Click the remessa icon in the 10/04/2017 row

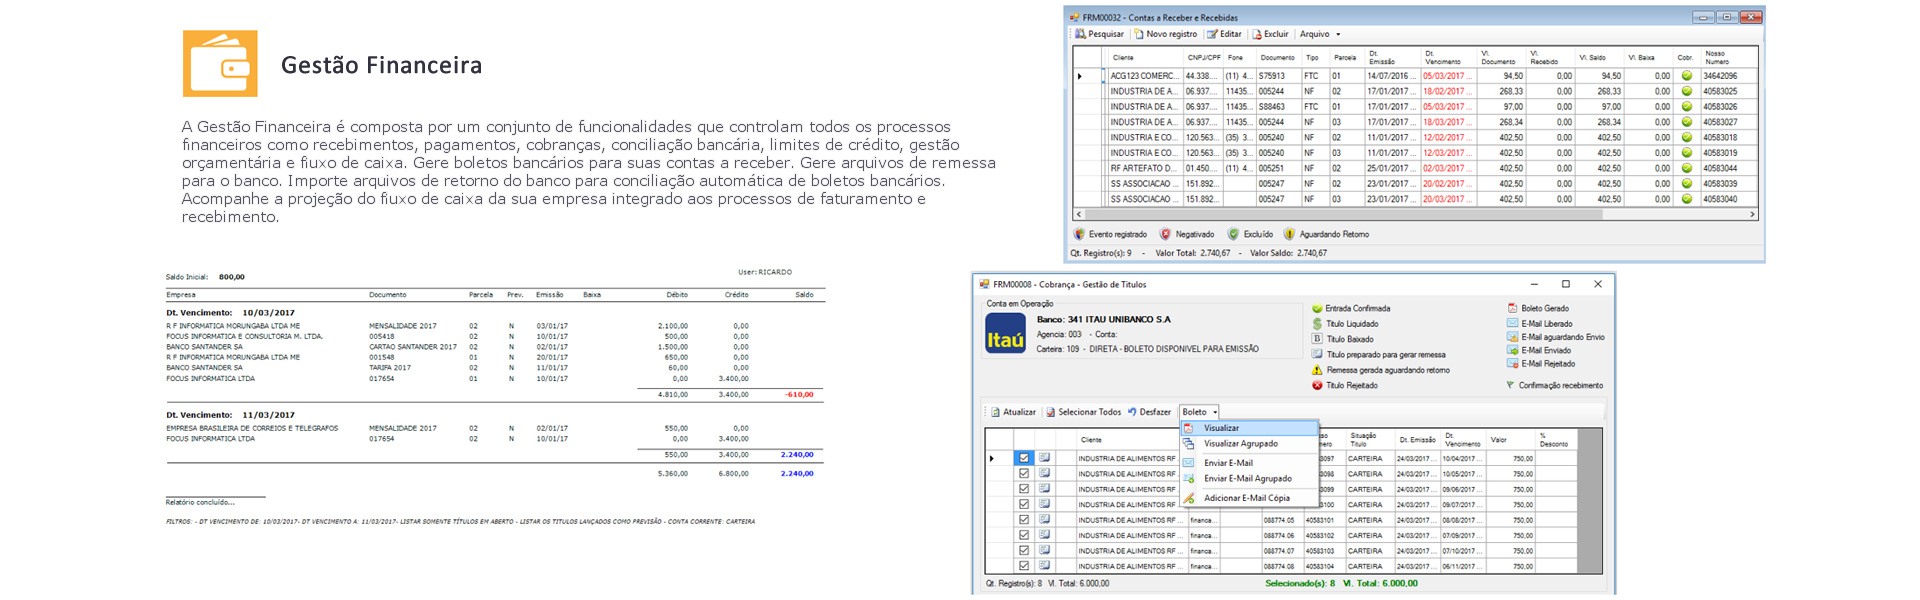coord(1044,458)
